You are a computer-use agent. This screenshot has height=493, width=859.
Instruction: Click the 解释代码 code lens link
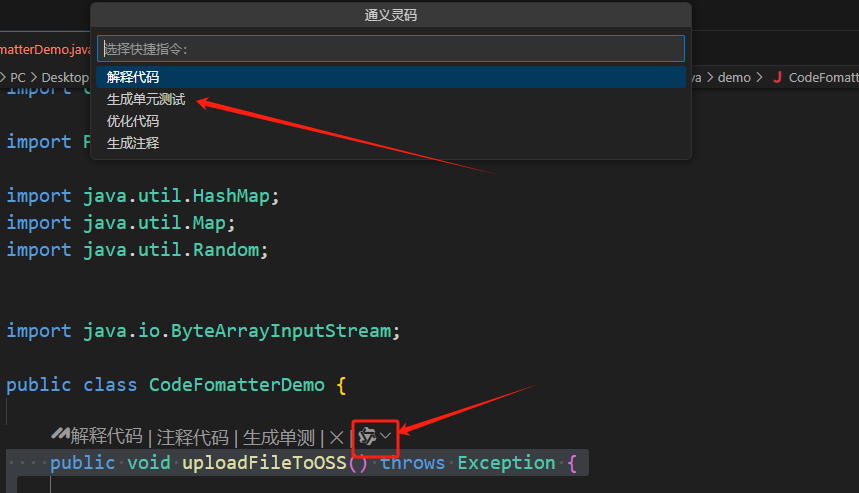[x=106, y=437]
